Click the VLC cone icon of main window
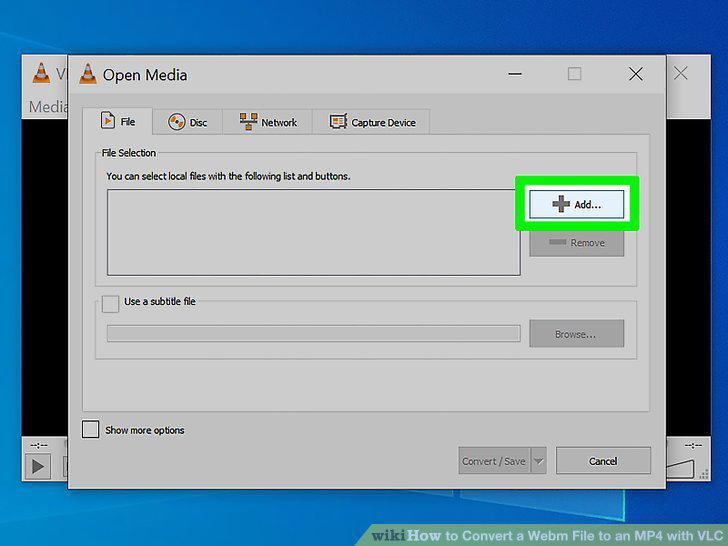 [41, 73]
